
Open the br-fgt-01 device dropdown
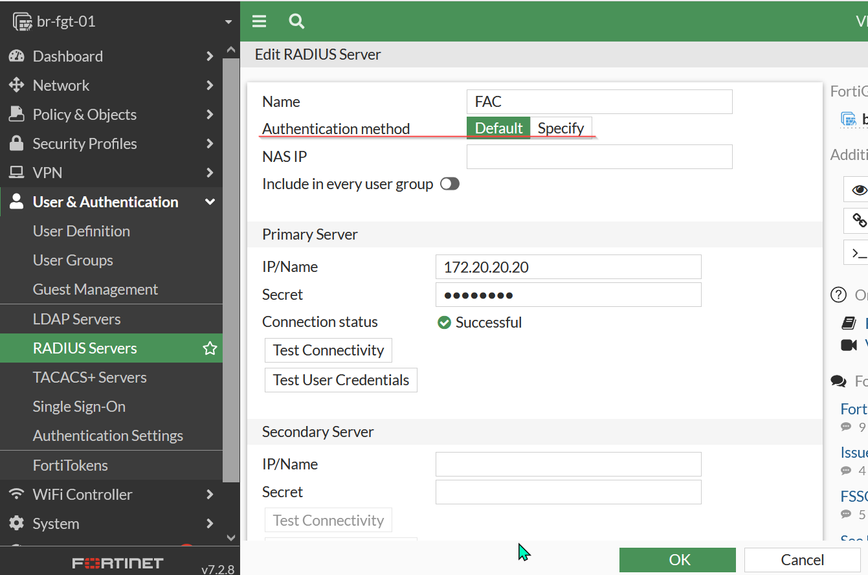(x=228, y=21)
